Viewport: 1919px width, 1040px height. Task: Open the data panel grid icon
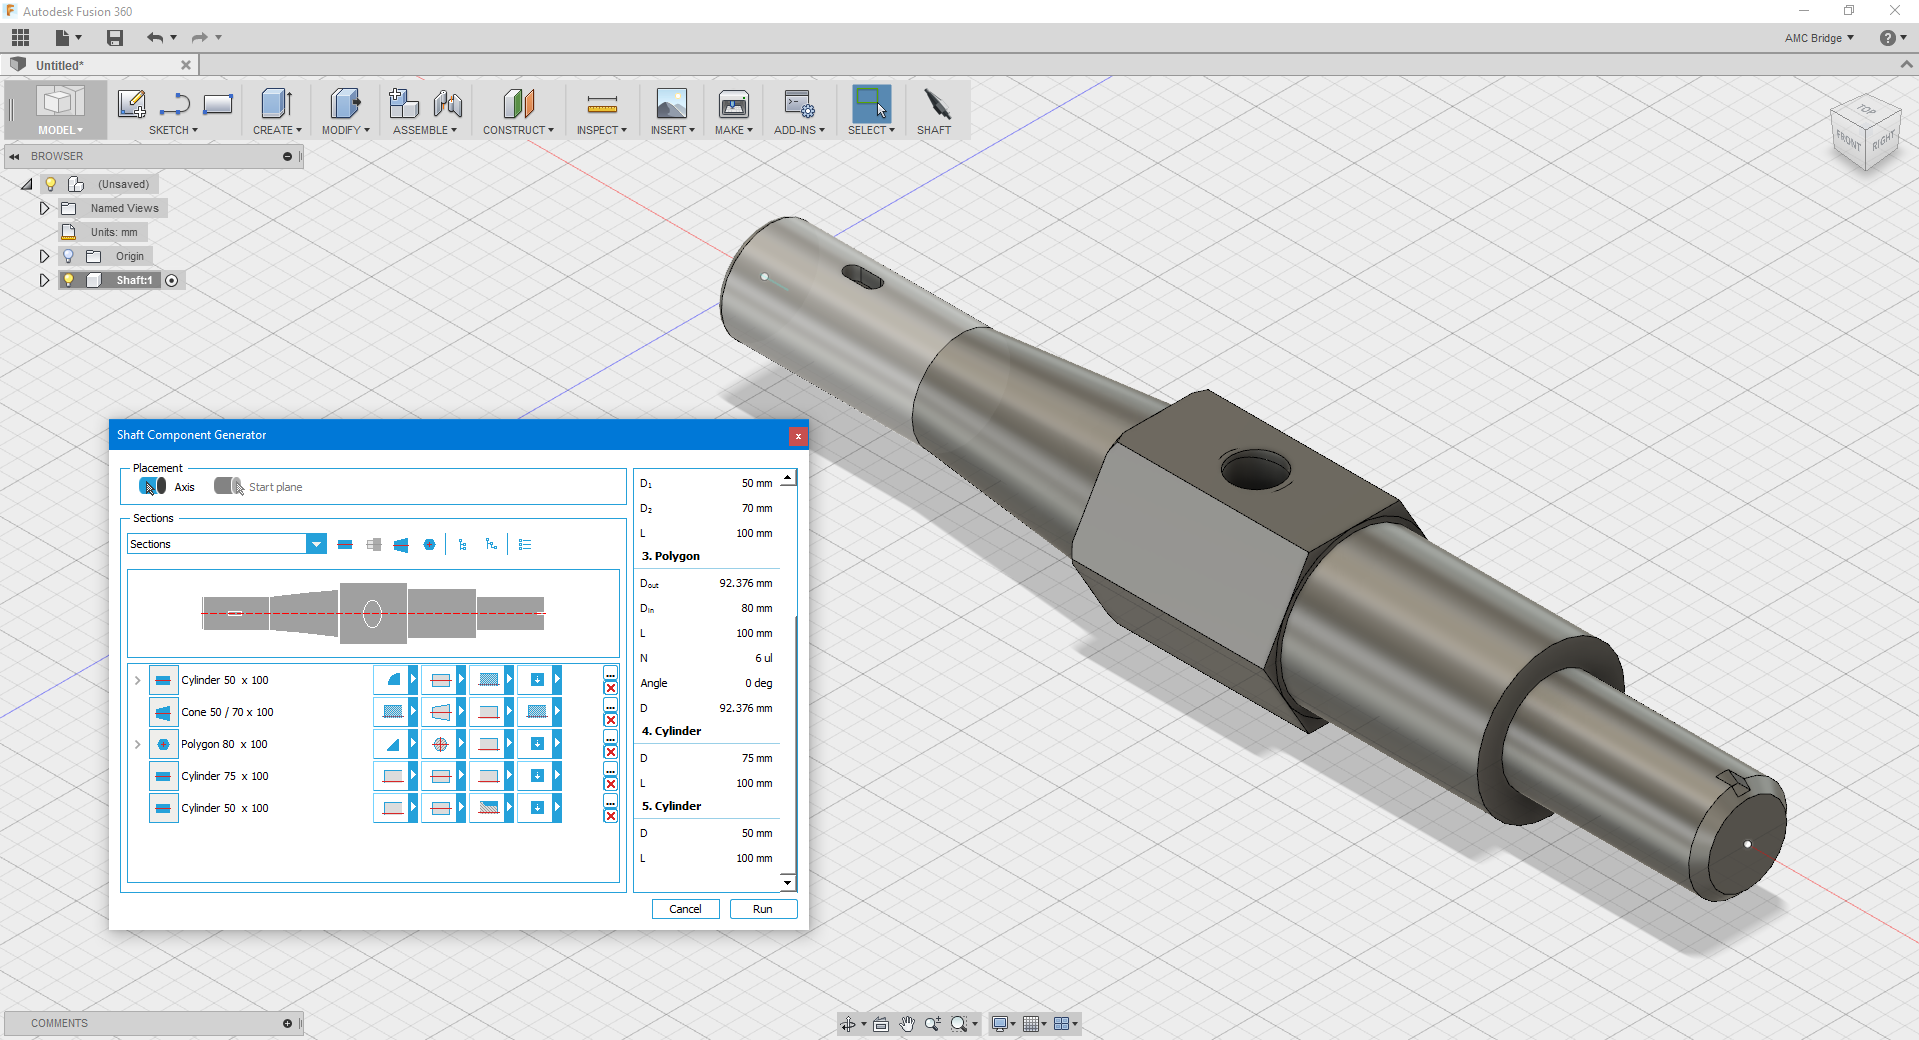(20, 38)
